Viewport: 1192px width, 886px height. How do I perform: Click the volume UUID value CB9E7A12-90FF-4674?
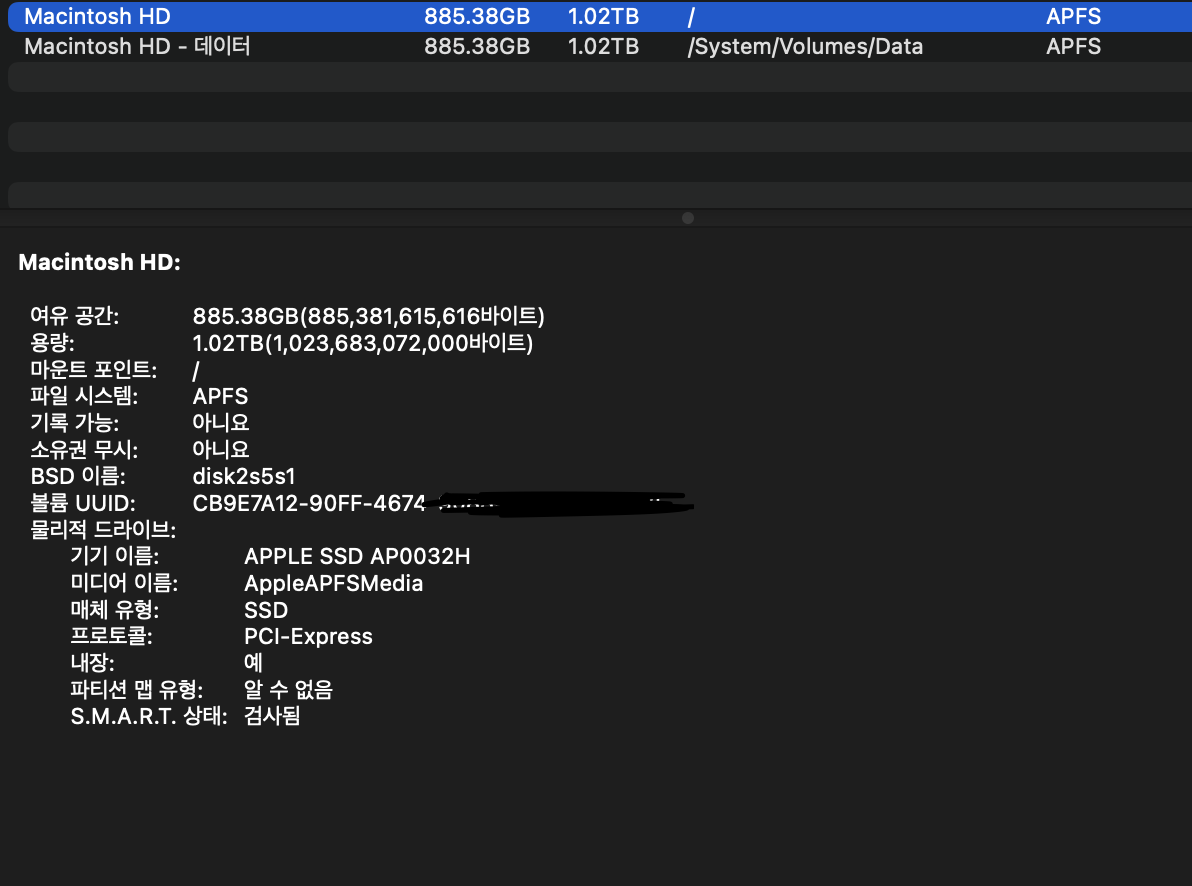pos(309,503)
